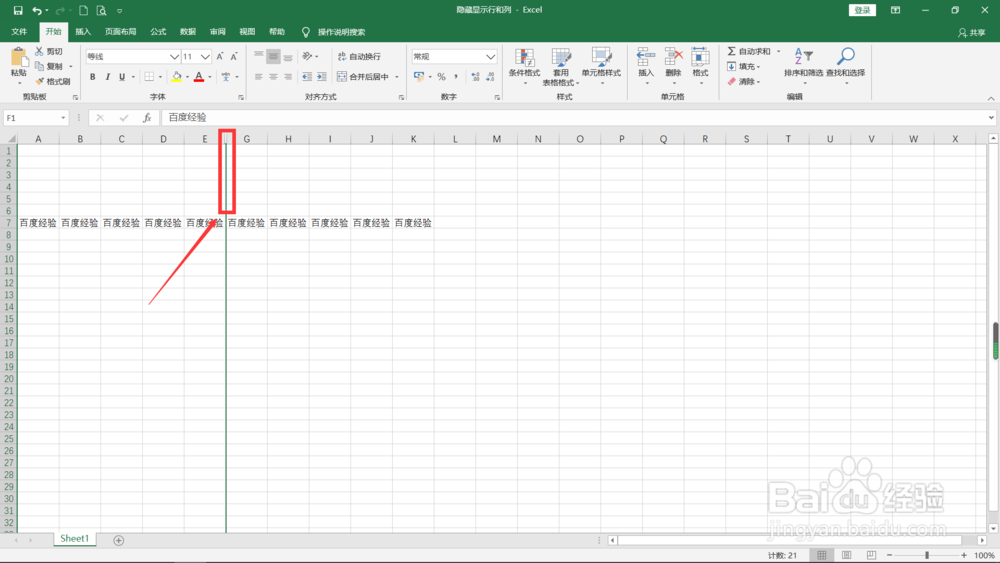Open text orientation options
The height and width of the screenshot is (563, 1000).
[x=310, y=57]
